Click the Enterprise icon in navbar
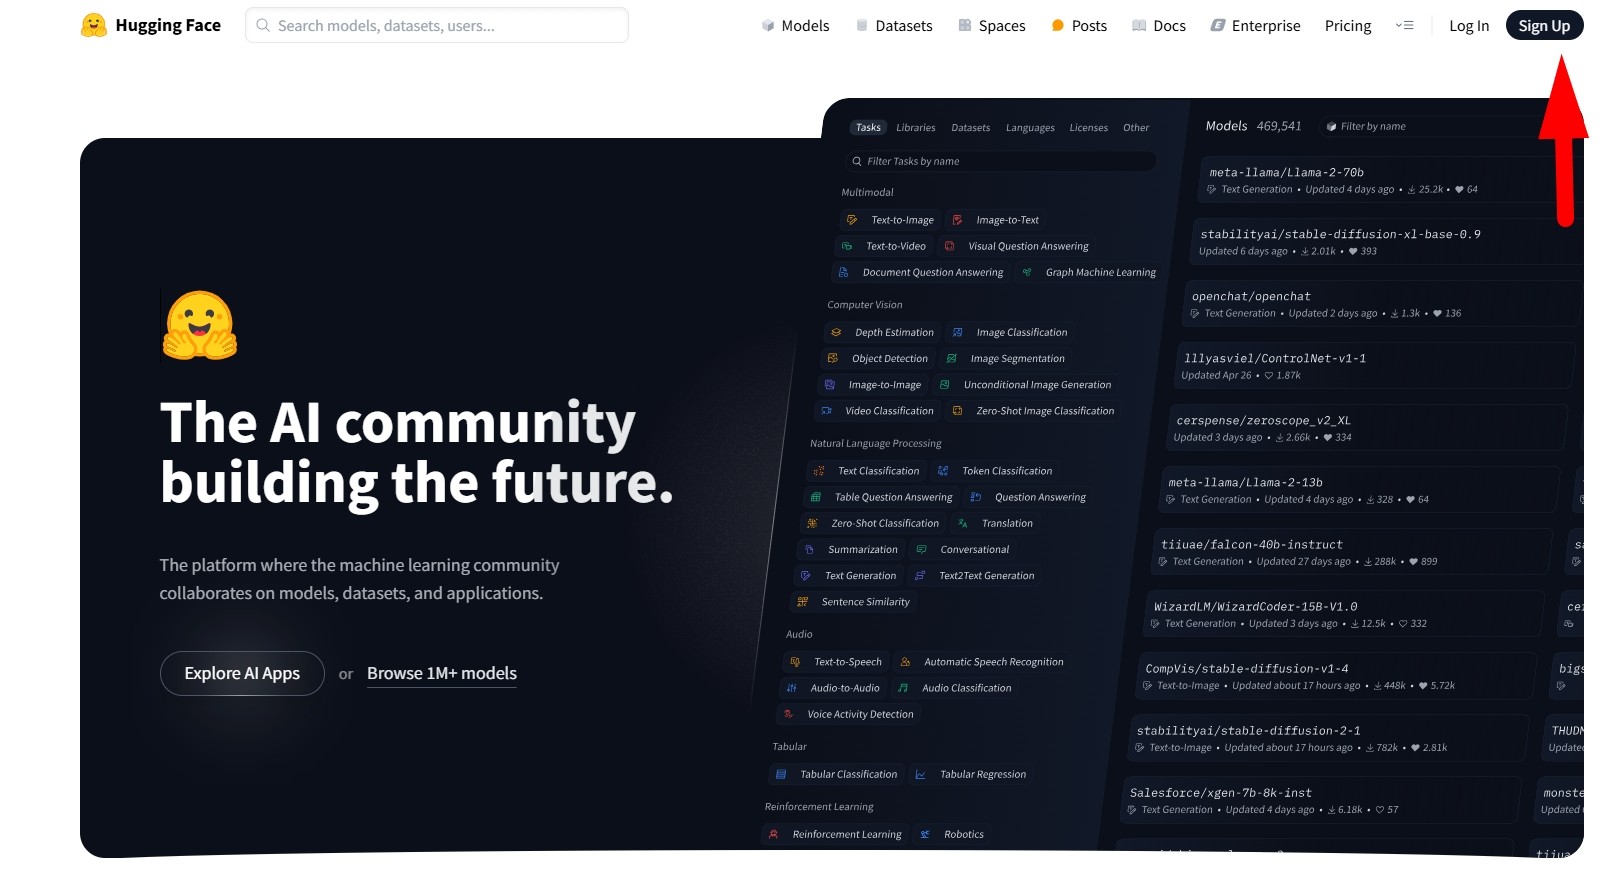The height and width of the screenshot is (883, 1621). 1218,26
